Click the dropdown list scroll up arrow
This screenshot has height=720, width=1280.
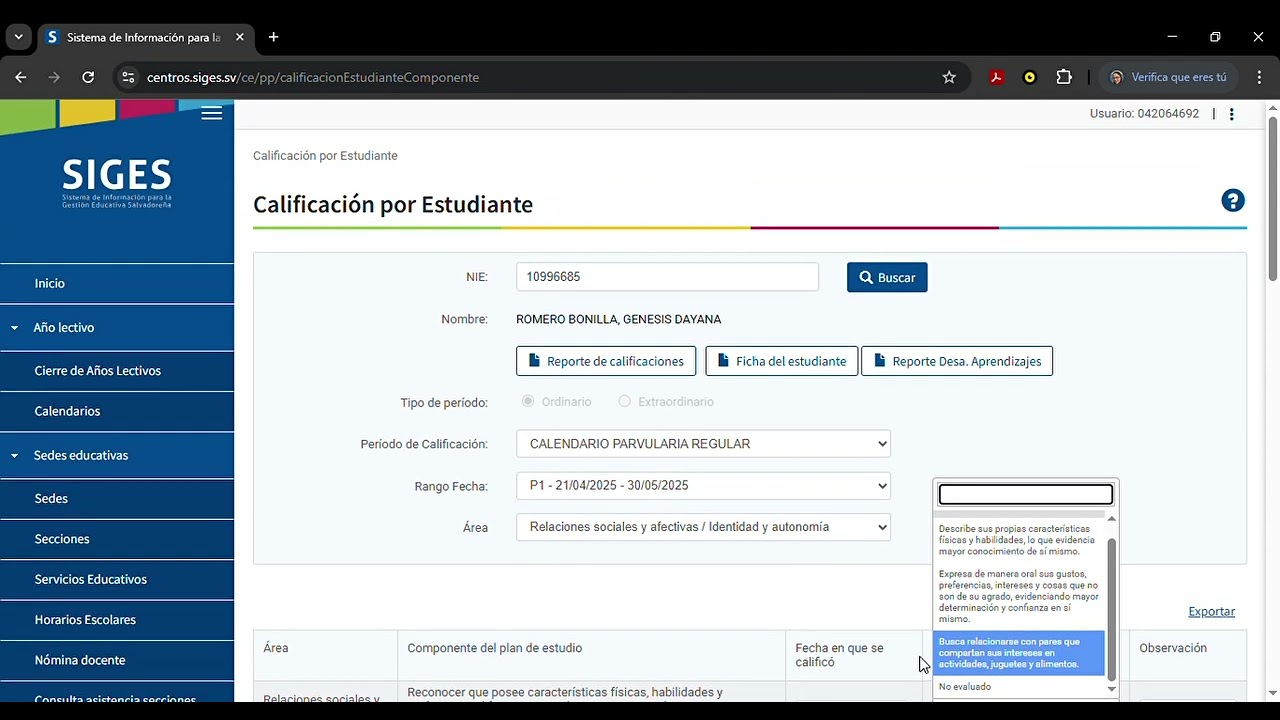coord(1111,519)
